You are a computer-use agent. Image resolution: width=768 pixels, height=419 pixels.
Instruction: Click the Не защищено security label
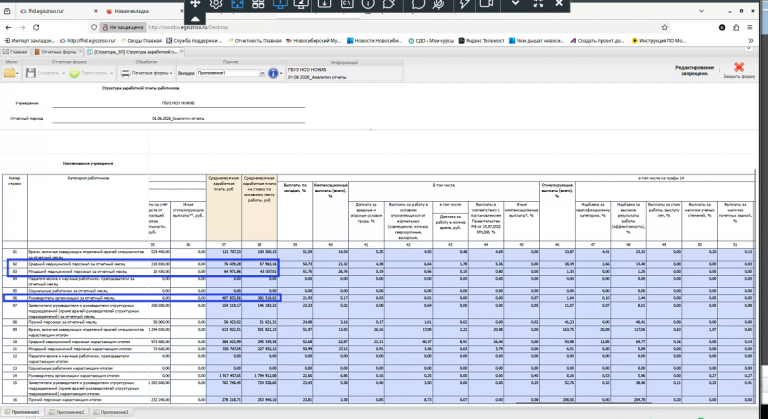tap(122, 27)
